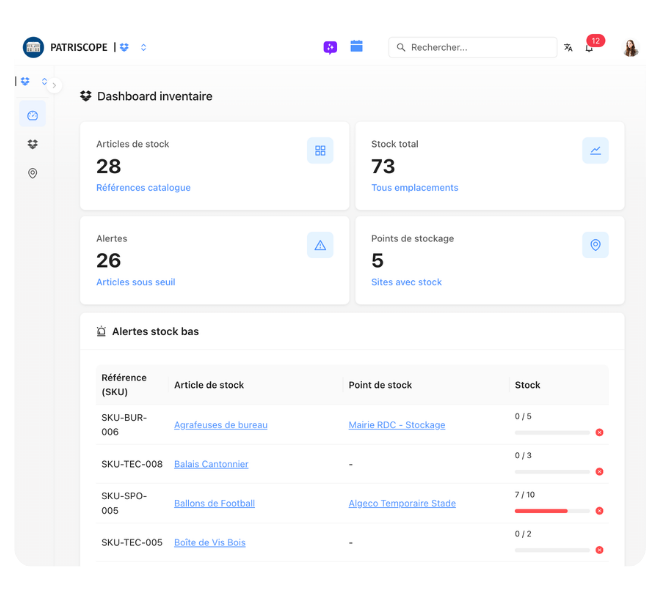This screenshot has height=600, width=660.
Task: Click the 0 / 5 stock value
Action: coord(523,416)
